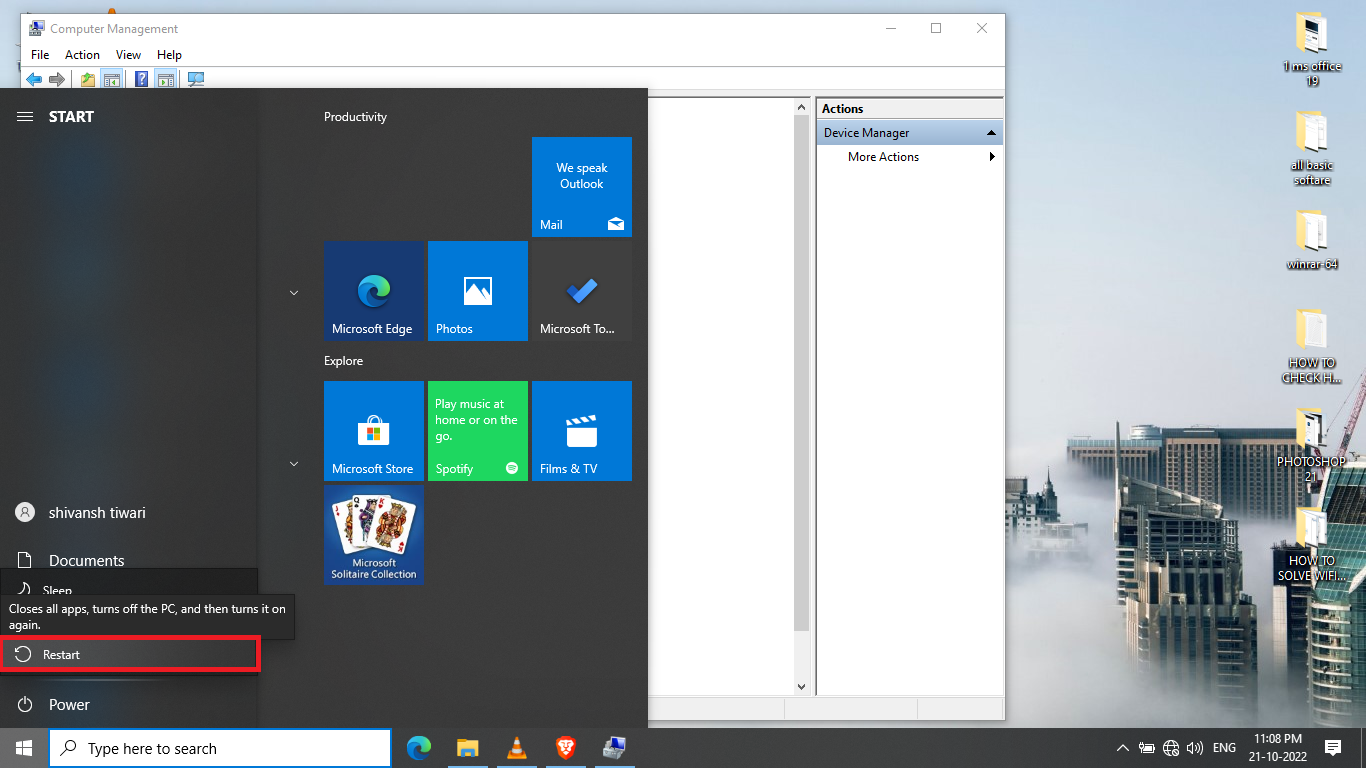Viewport: 1366px width, 768px height.
Task: Click the Forward arrow in Computer Management toolbar
Action: coord(57,79)
